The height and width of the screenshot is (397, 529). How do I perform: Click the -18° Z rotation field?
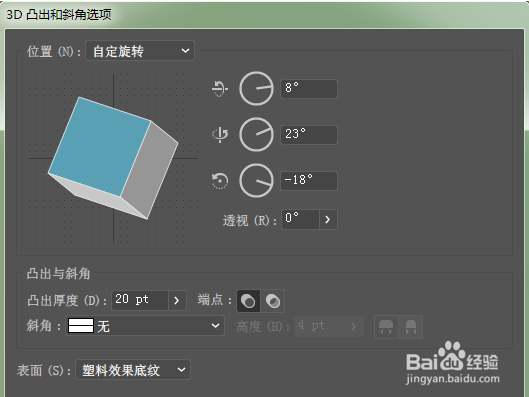pos(309,180)
